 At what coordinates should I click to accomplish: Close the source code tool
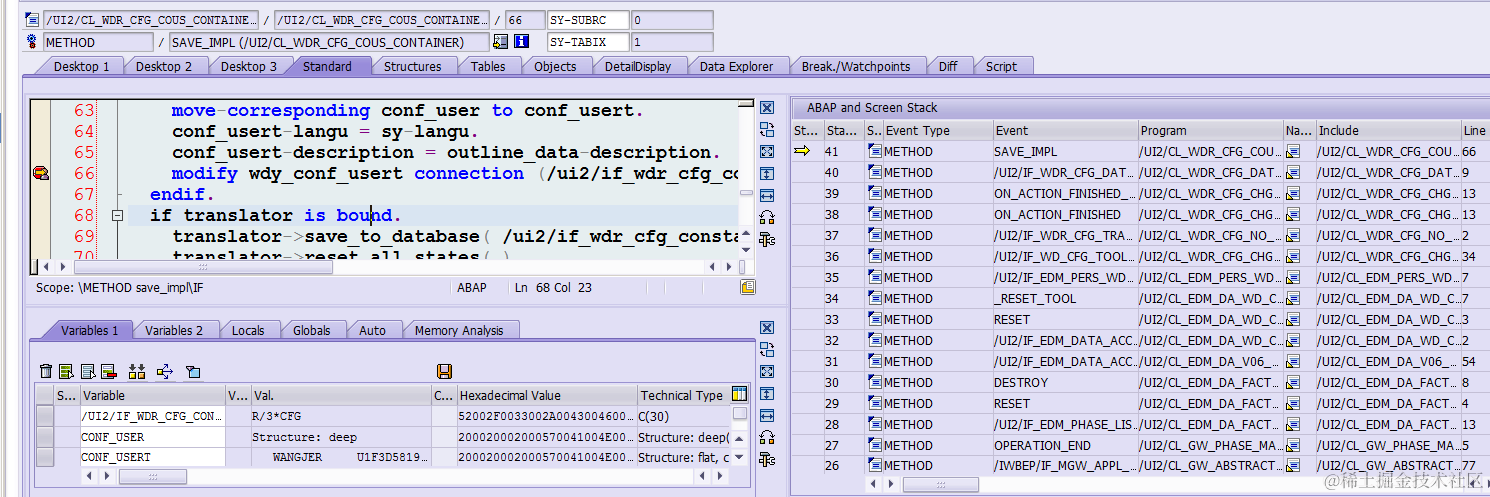tap(767, 108)
